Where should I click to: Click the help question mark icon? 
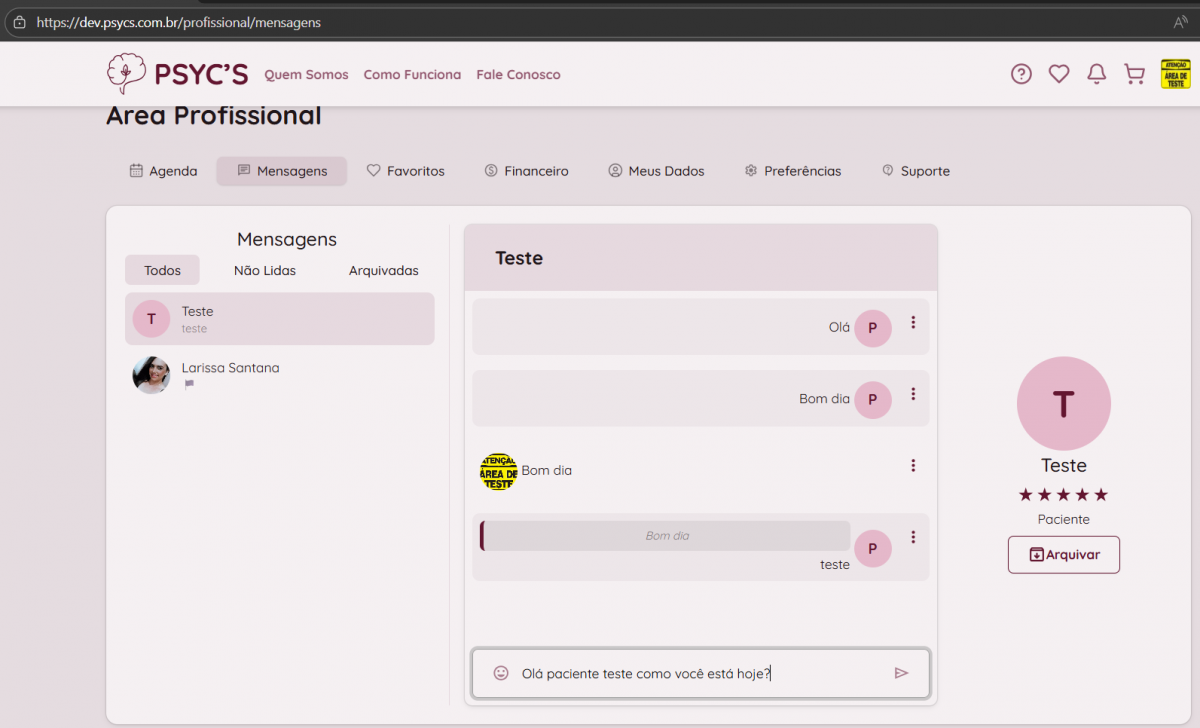tap(1021, 74)
